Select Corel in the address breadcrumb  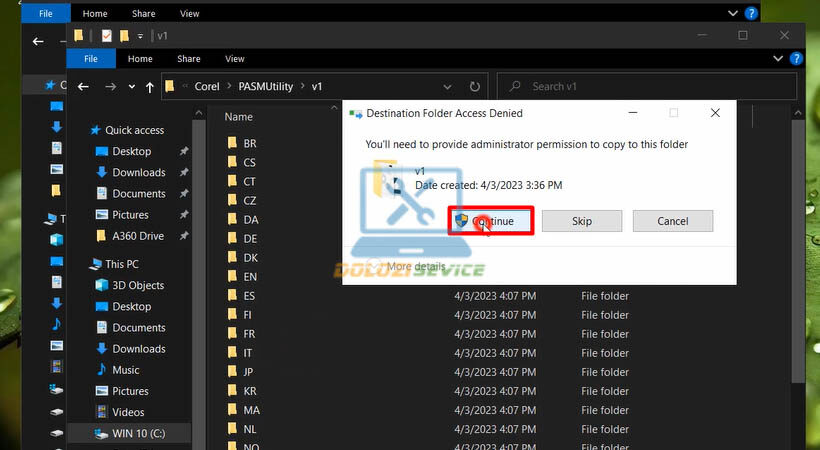(x=207, y=87)
